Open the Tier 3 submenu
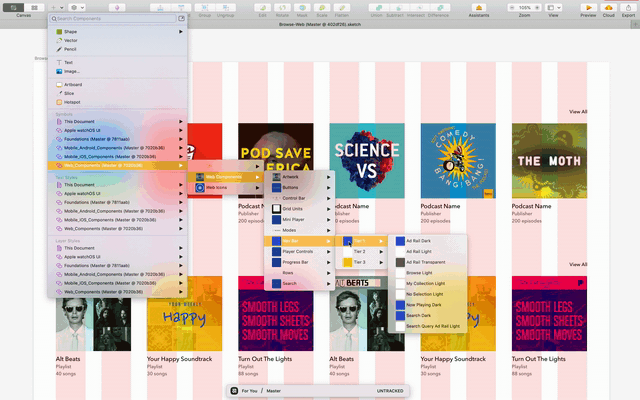 point(361,262)
